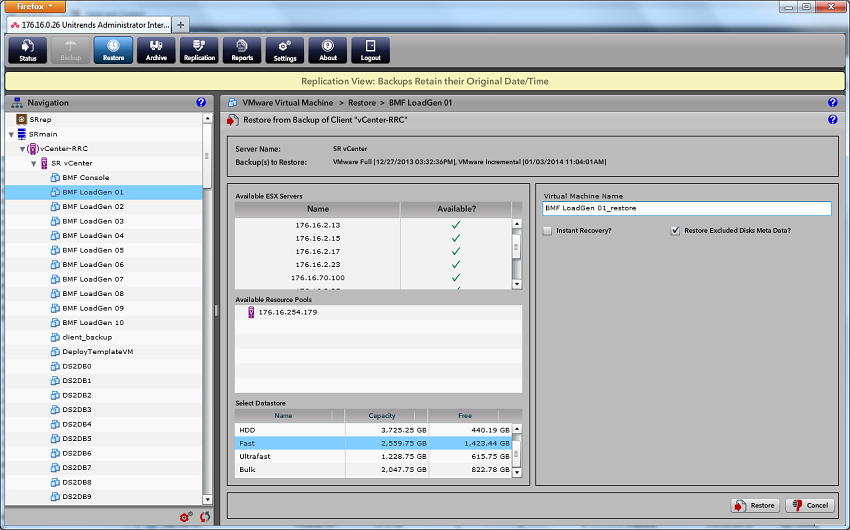
Task: Open the Firefox menu dropdown
Action: coord(35,7)
